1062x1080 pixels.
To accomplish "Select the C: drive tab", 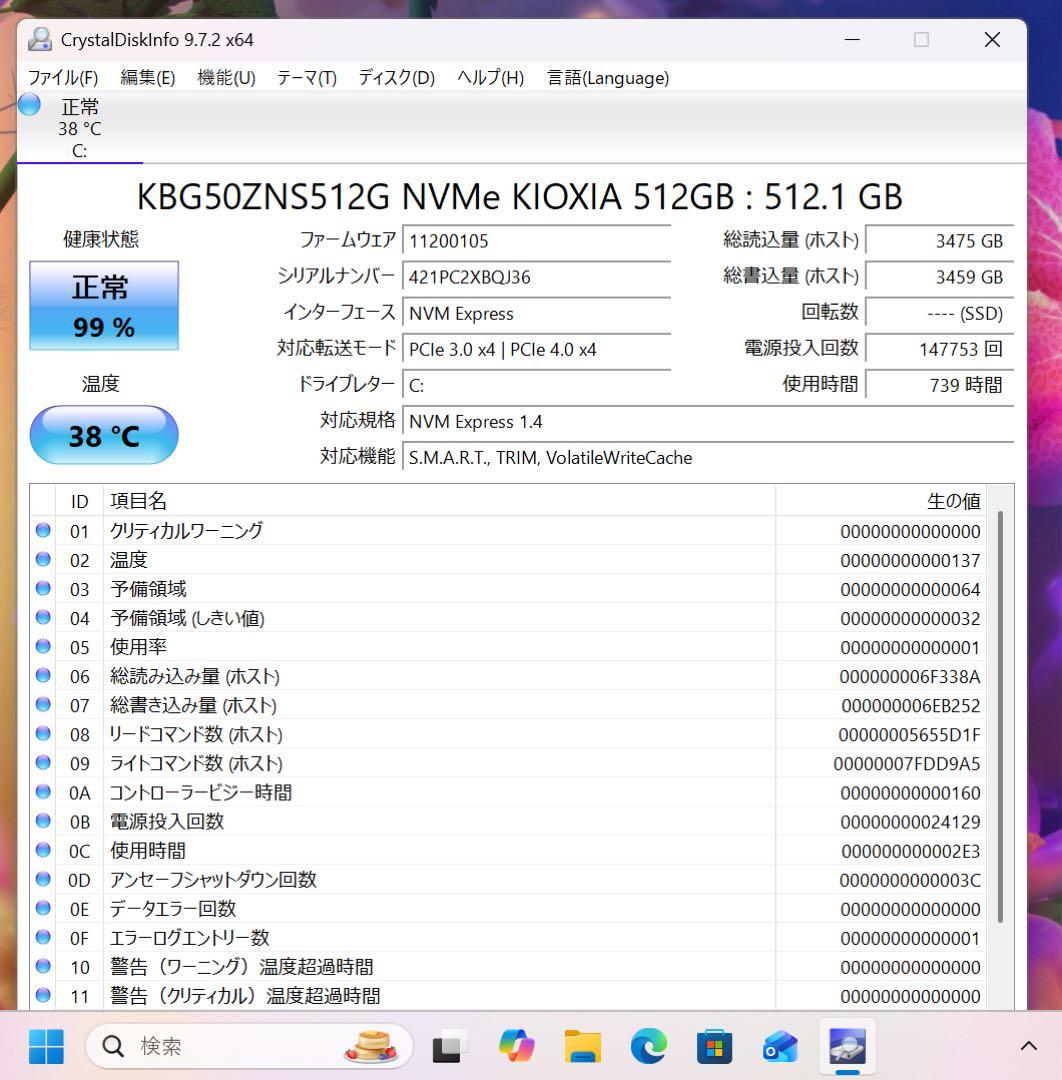I will point(79,128).
